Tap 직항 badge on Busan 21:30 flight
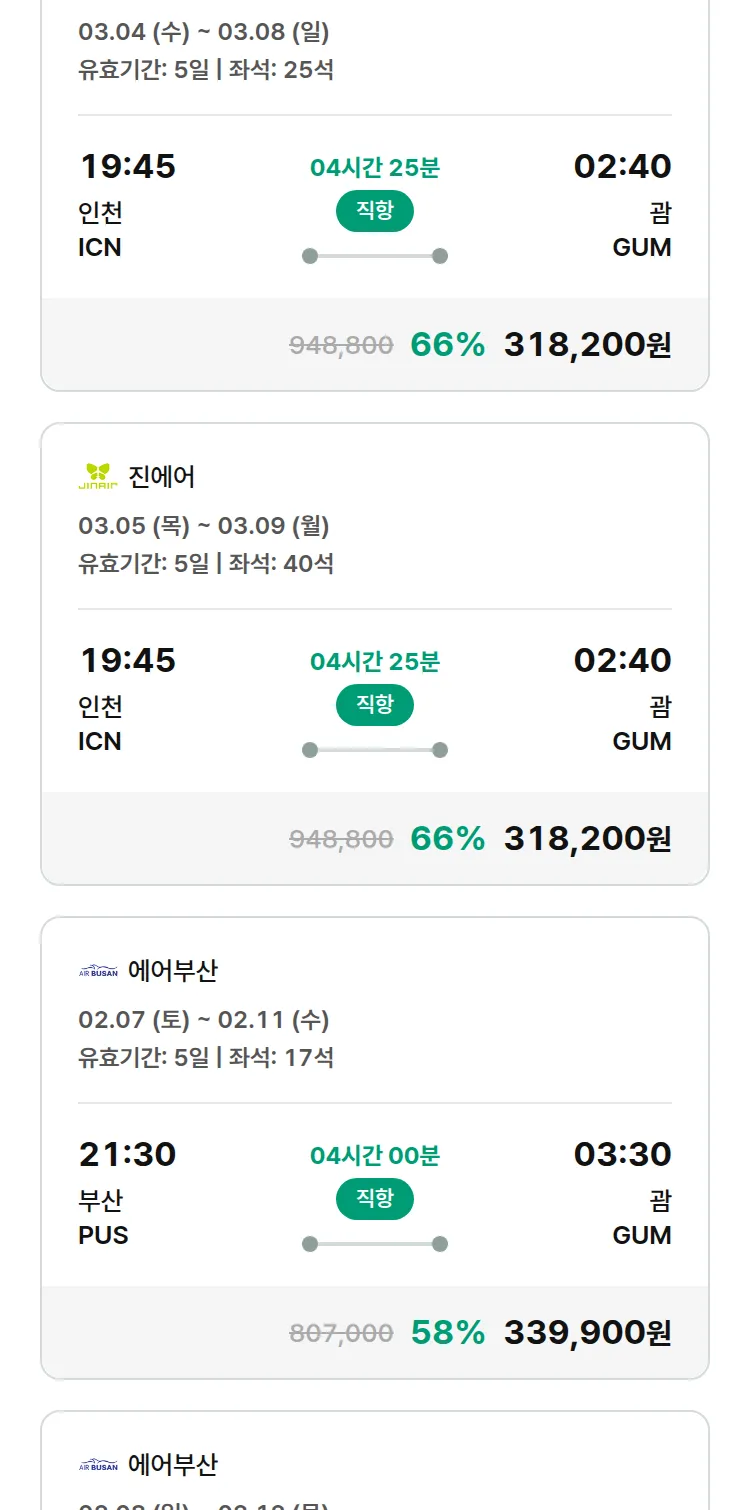Image resolution: width=750 pixels, height=1510 pixels. coord(374,1199)
